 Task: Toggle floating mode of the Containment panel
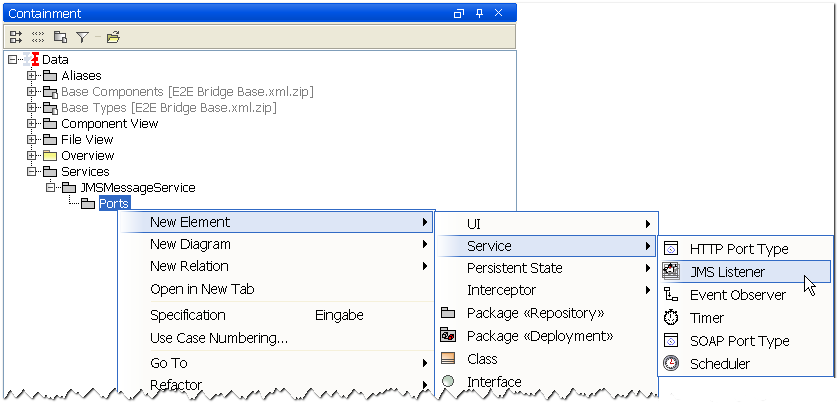pyautogui.click(x=459, y=13)
